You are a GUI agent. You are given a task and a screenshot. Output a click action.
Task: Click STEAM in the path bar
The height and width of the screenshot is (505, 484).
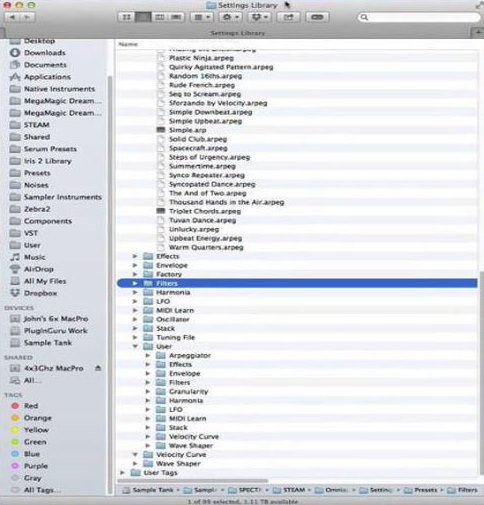(294, 490)
